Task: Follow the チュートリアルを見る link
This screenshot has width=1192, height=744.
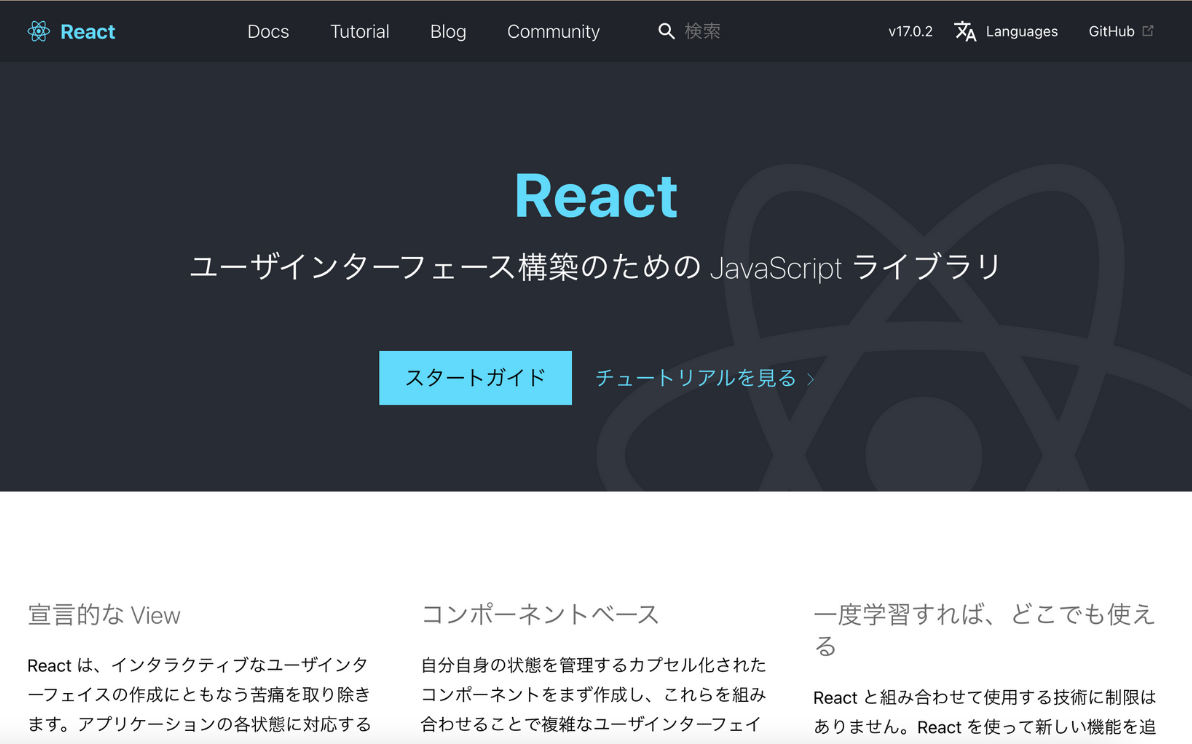Action: click(696, 378)
